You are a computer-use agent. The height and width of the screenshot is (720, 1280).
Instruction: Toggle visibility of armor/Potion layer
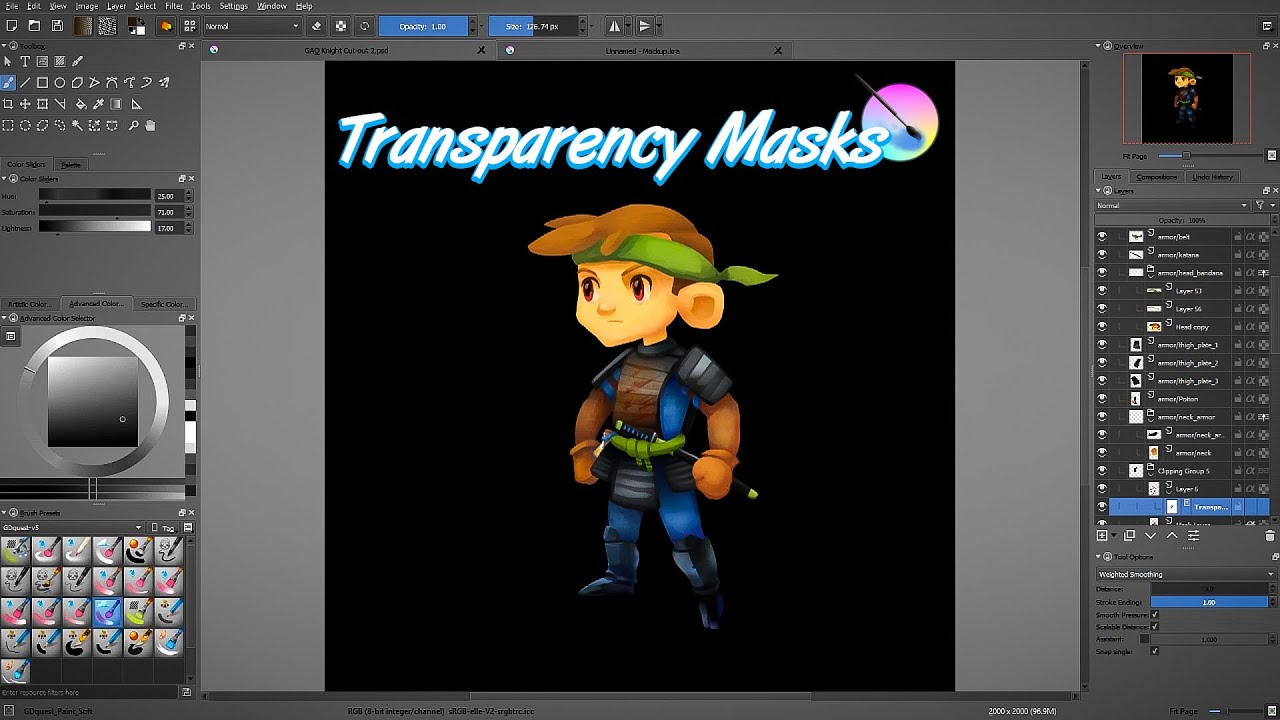tap(1102, 399)
